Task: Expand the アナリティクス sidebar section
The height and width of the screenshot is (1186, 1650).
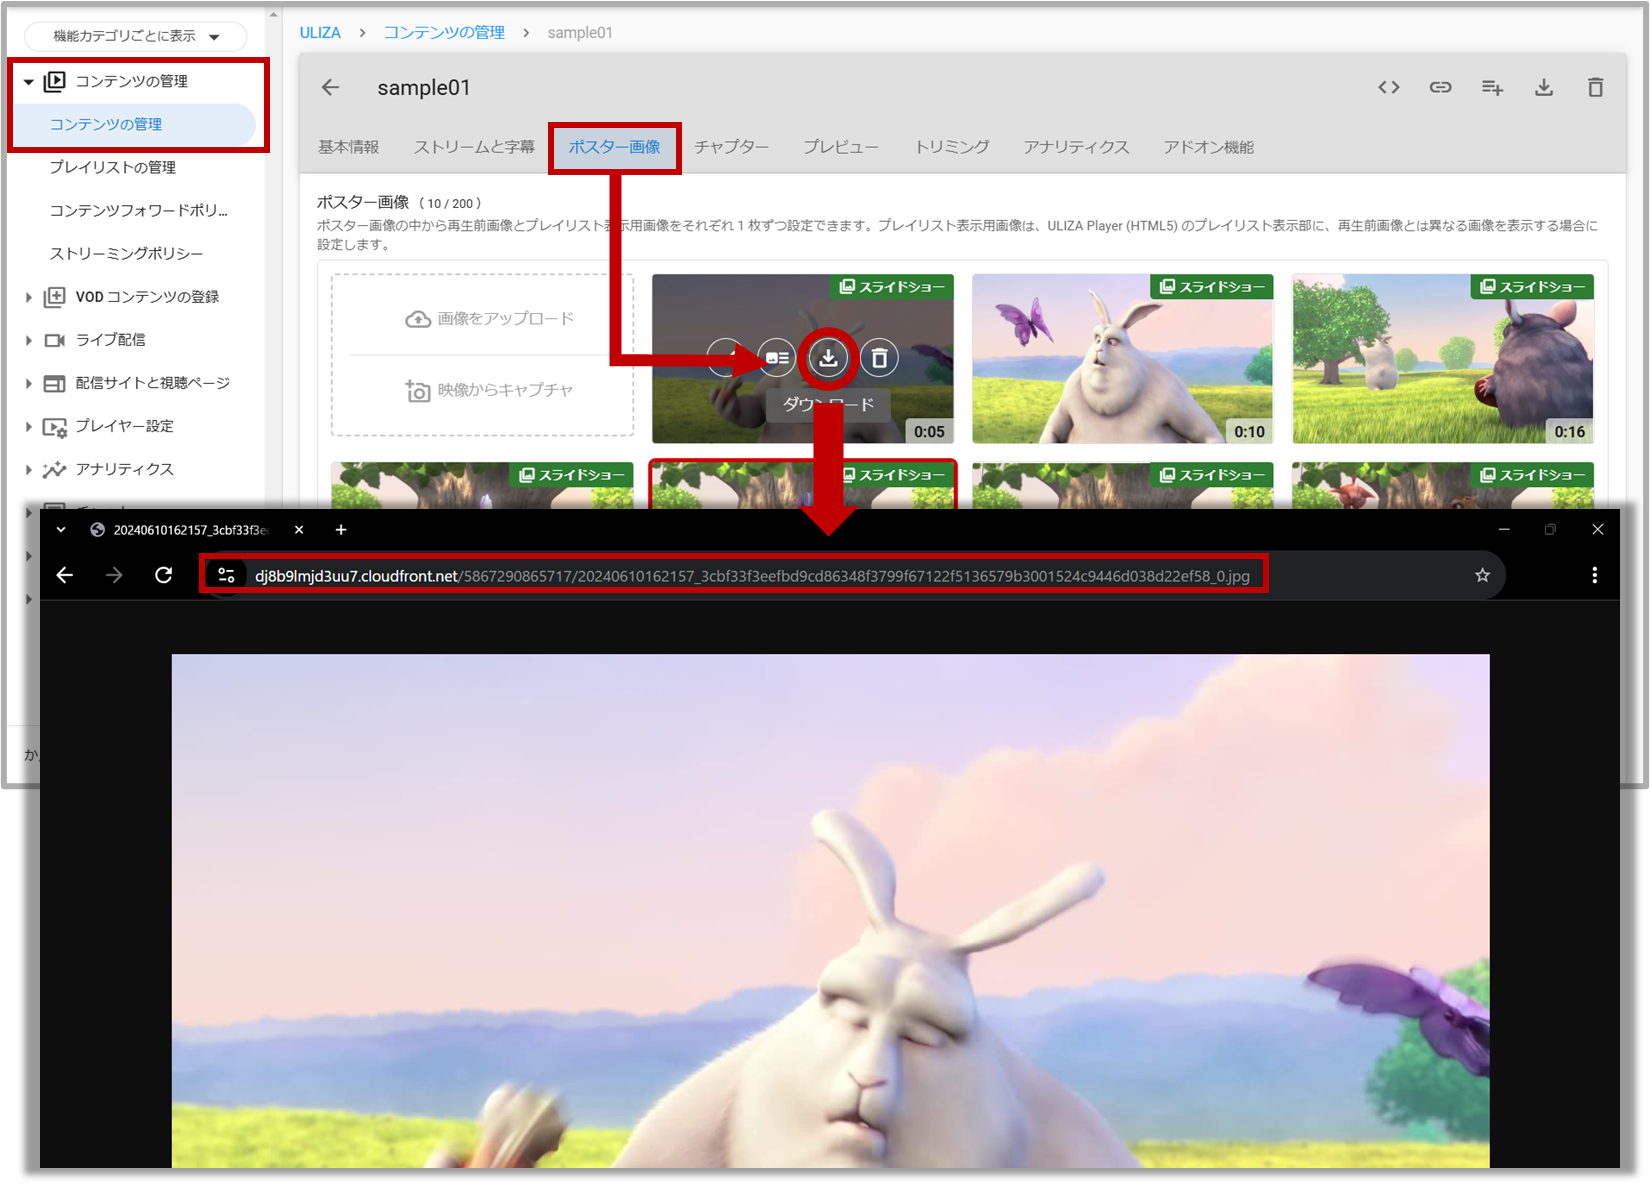Action: coord(28,469)
